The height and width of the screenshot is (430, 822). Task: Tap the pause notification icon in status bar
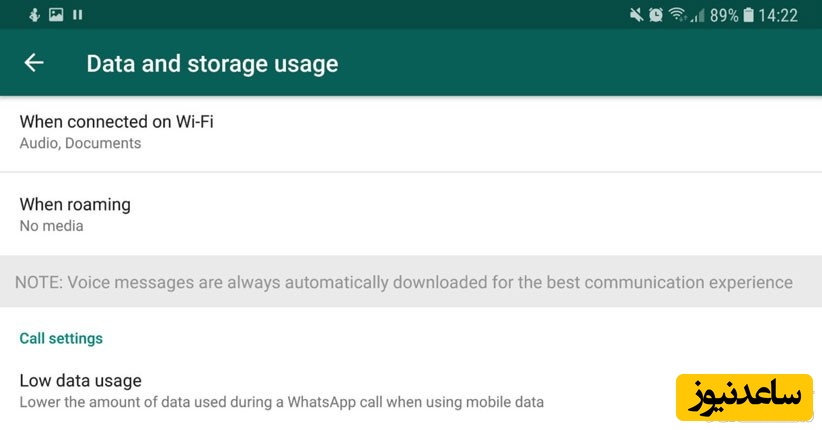pos(78,15)
